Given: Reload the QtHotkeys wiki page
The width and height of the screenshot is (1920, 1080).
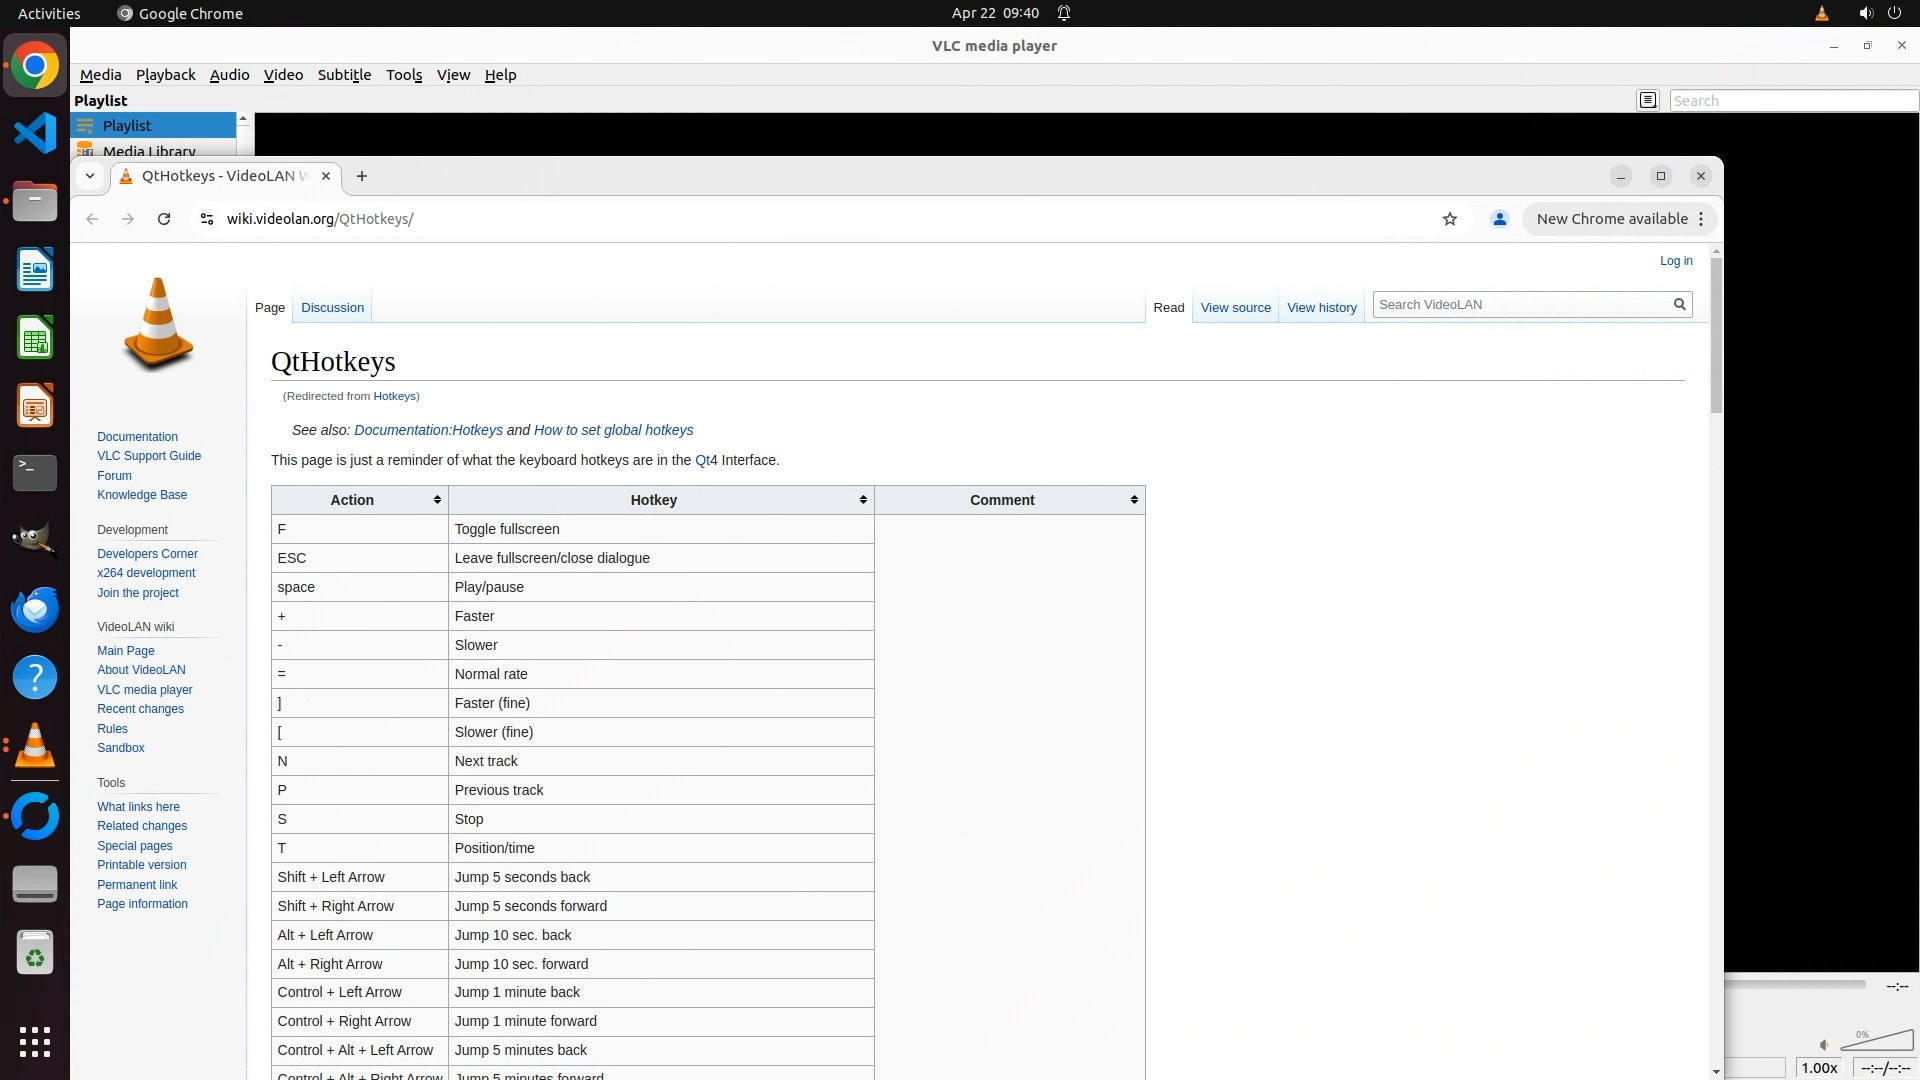Looking at the screenshot, I should (x=164, y=219).
